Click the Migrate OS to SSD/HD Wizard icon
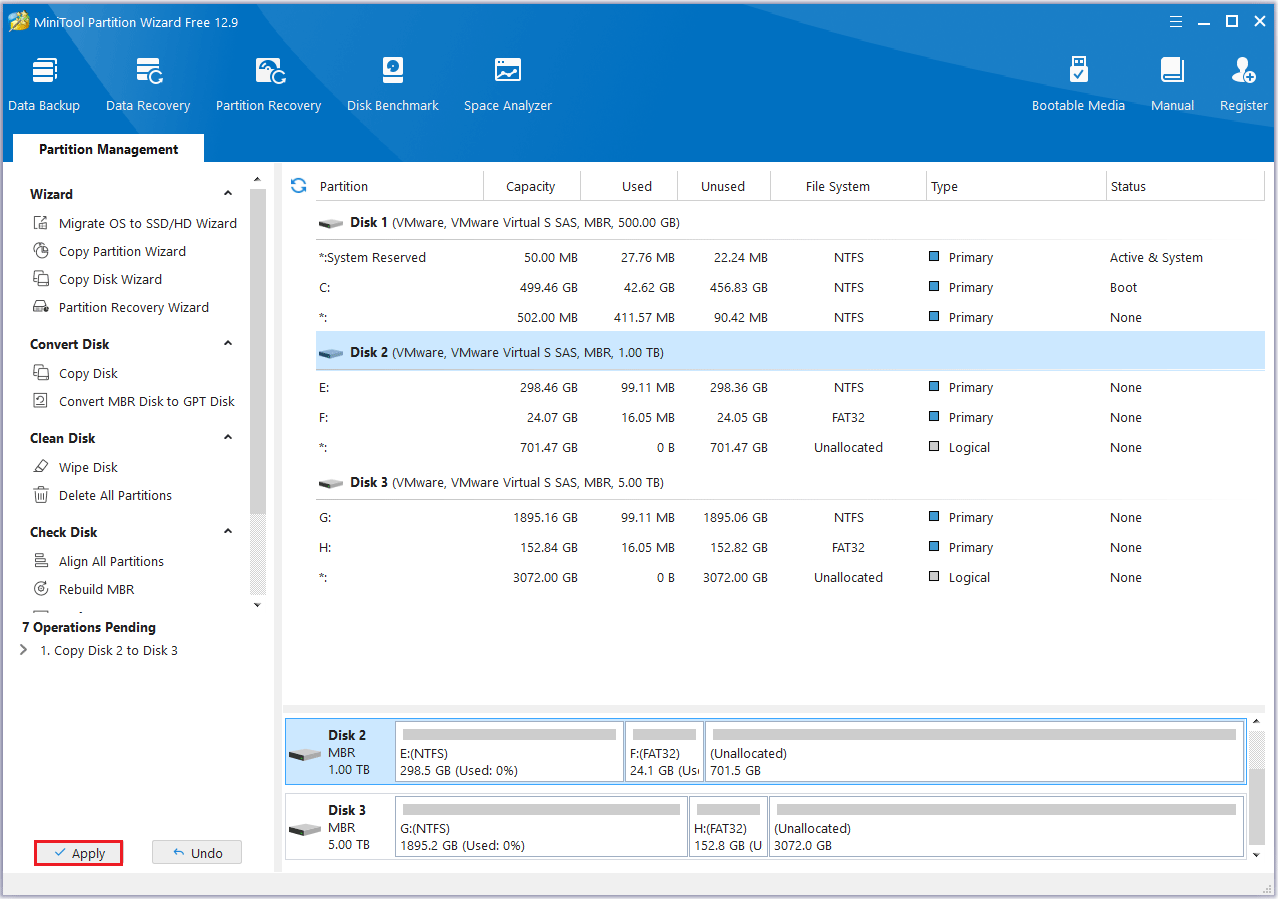 41,223
